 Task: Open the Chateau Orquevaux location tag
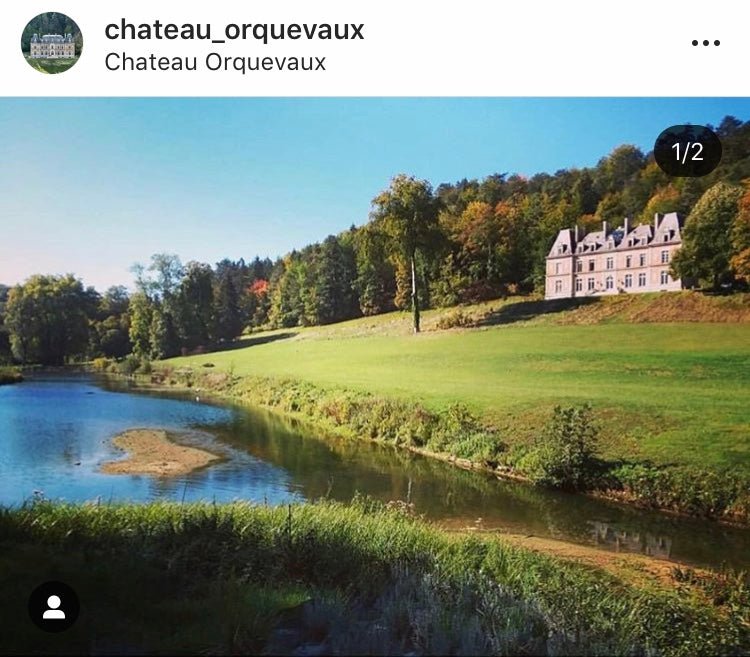[215, 62]
